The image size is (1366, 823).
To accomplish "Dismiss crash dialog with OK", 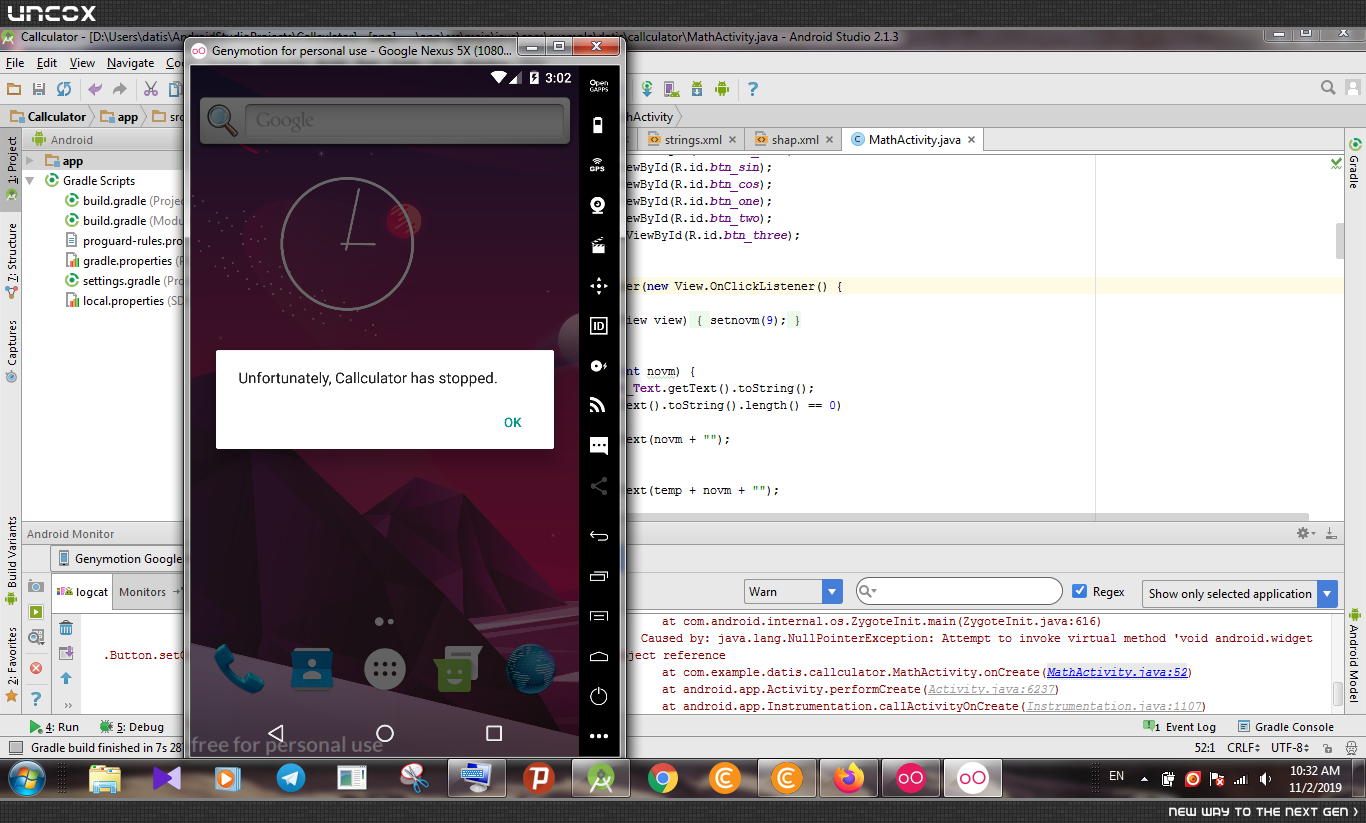I will coord(513,423).
